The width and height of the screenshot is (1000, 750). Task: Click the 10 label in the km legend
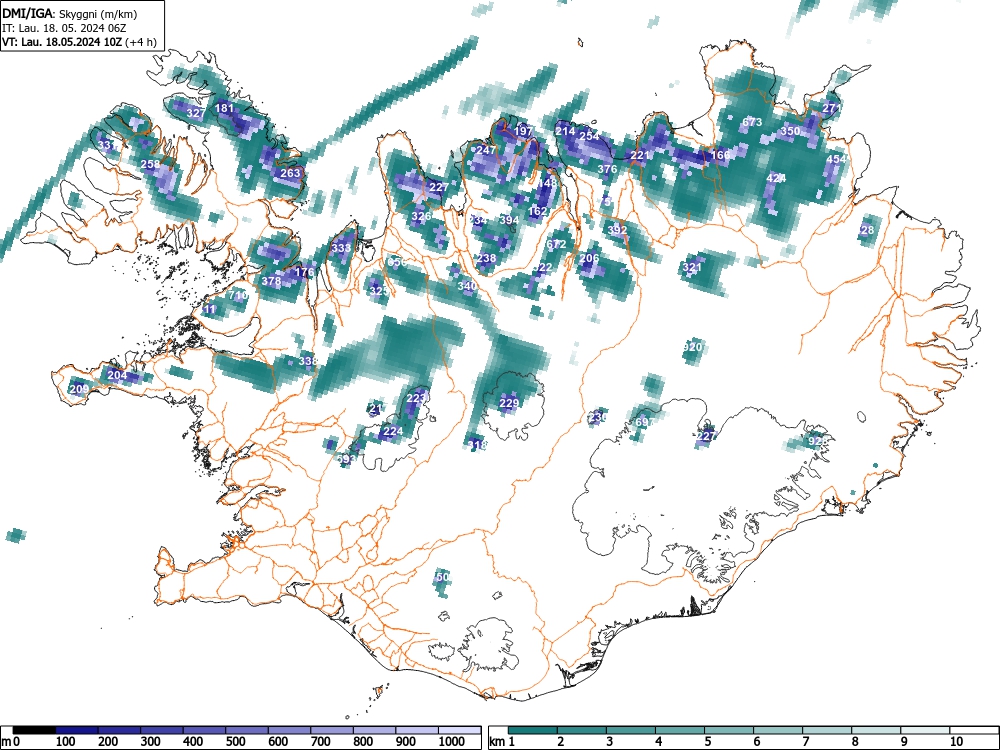955,741
